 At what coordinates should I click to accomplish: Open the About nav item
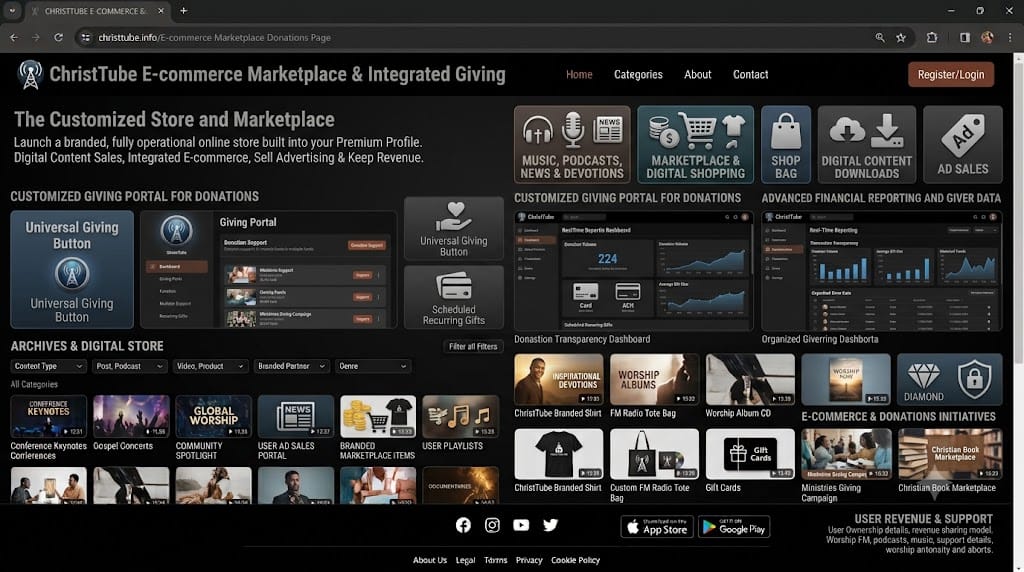point(697,74)
